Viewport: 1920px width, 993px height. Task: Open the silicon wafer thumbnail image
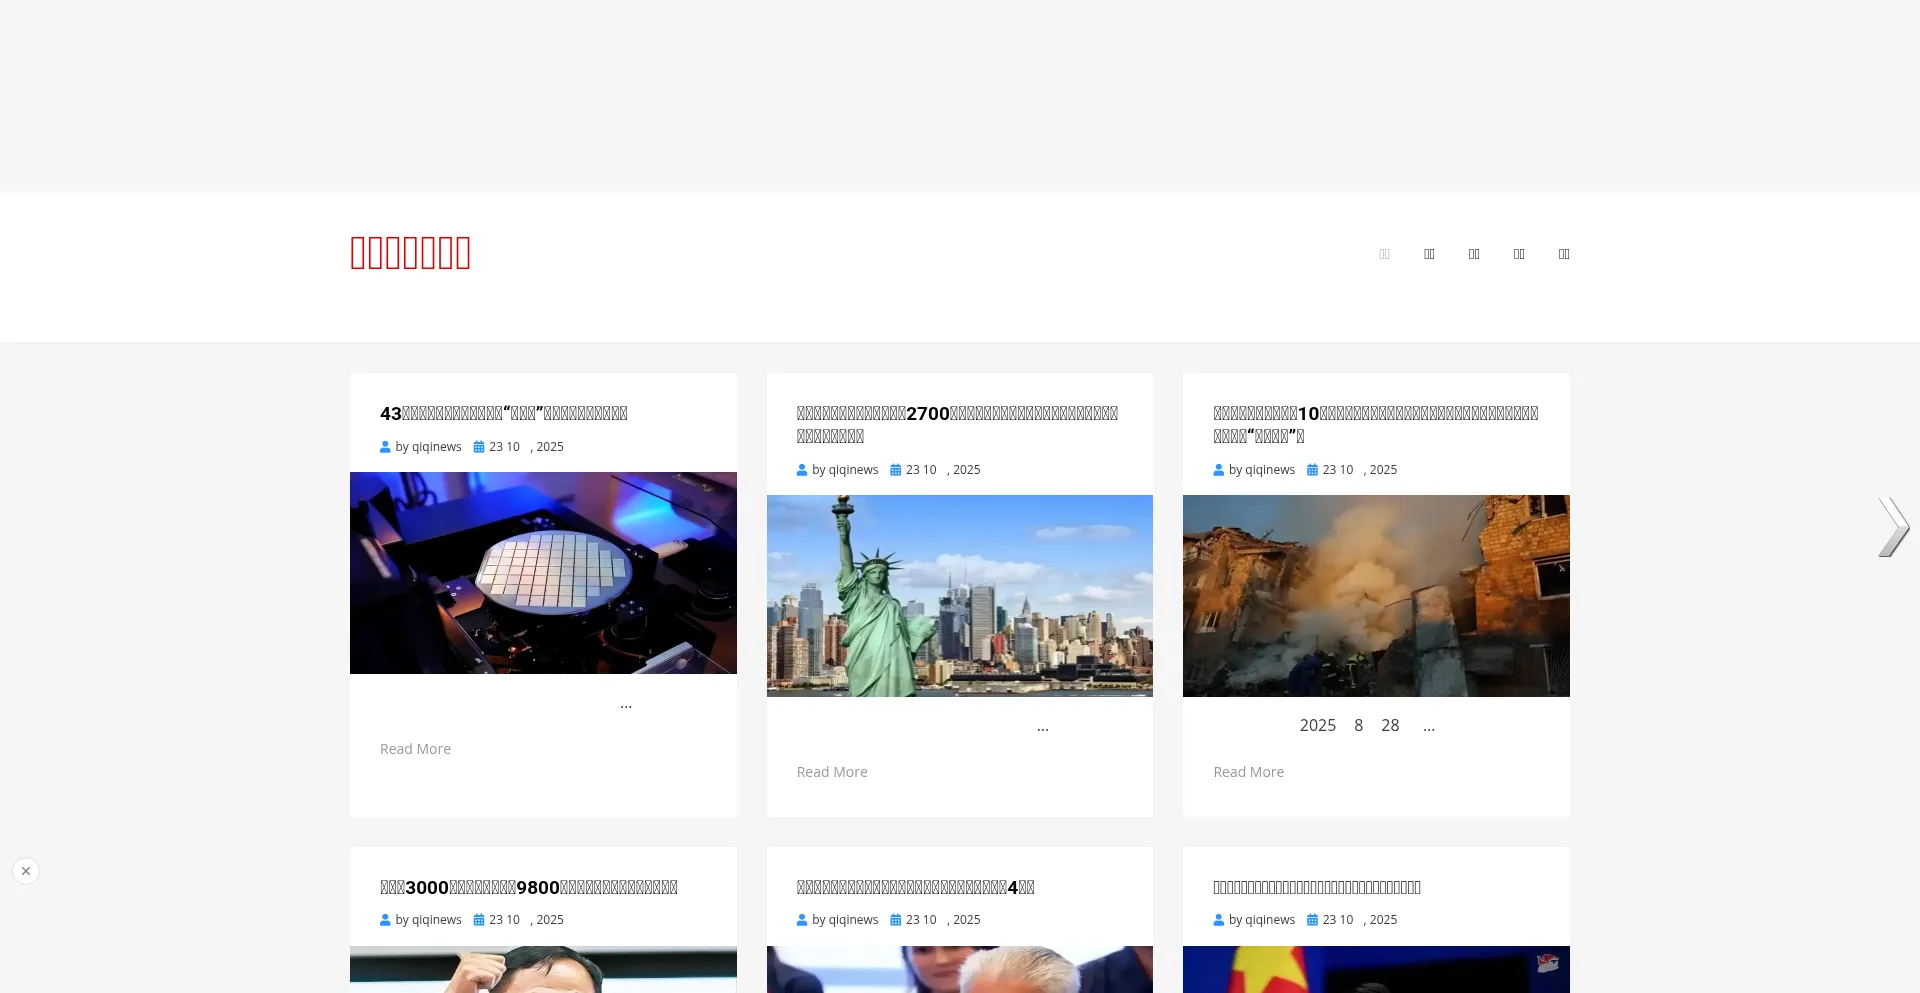[543, 573]
